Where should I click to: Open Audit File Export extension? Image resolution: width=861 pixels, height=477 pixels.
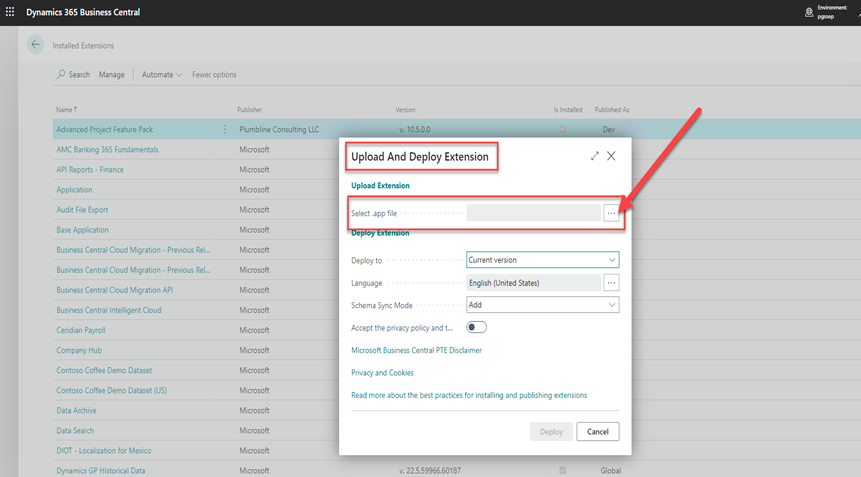[x=82, y=210]
